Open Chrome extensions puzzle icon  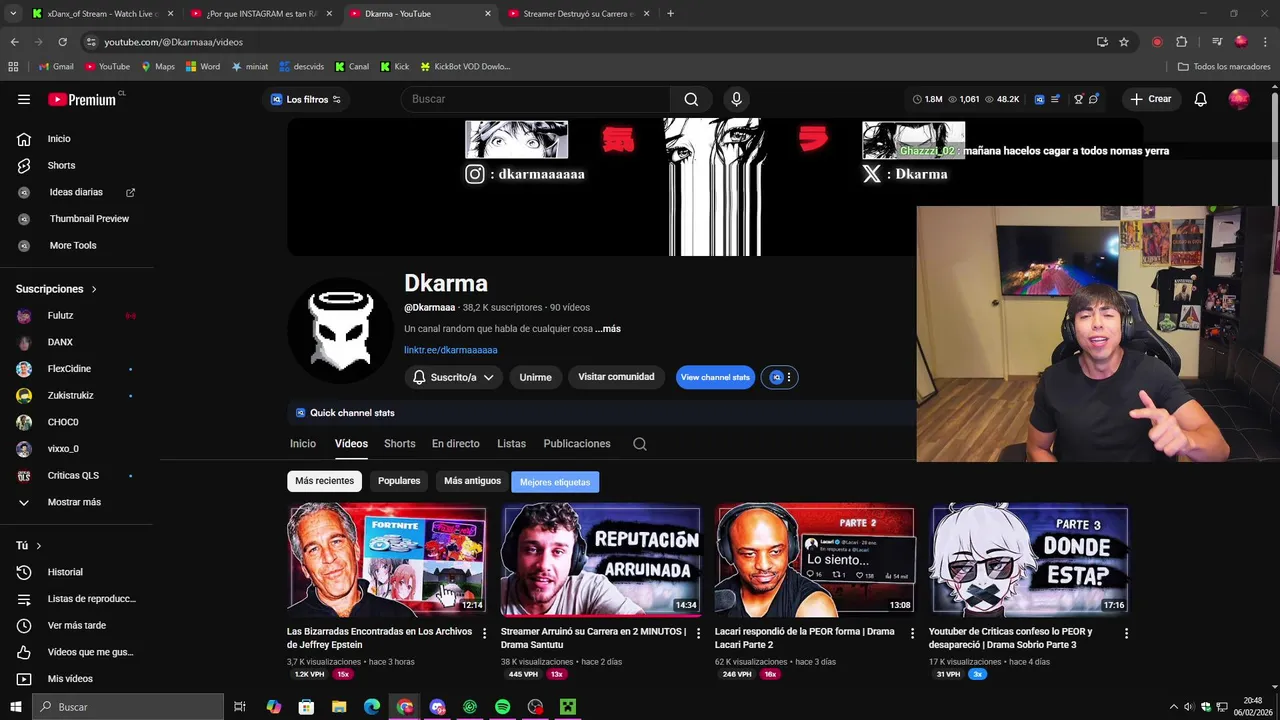pyautogui.click(x=1181, y=42)
